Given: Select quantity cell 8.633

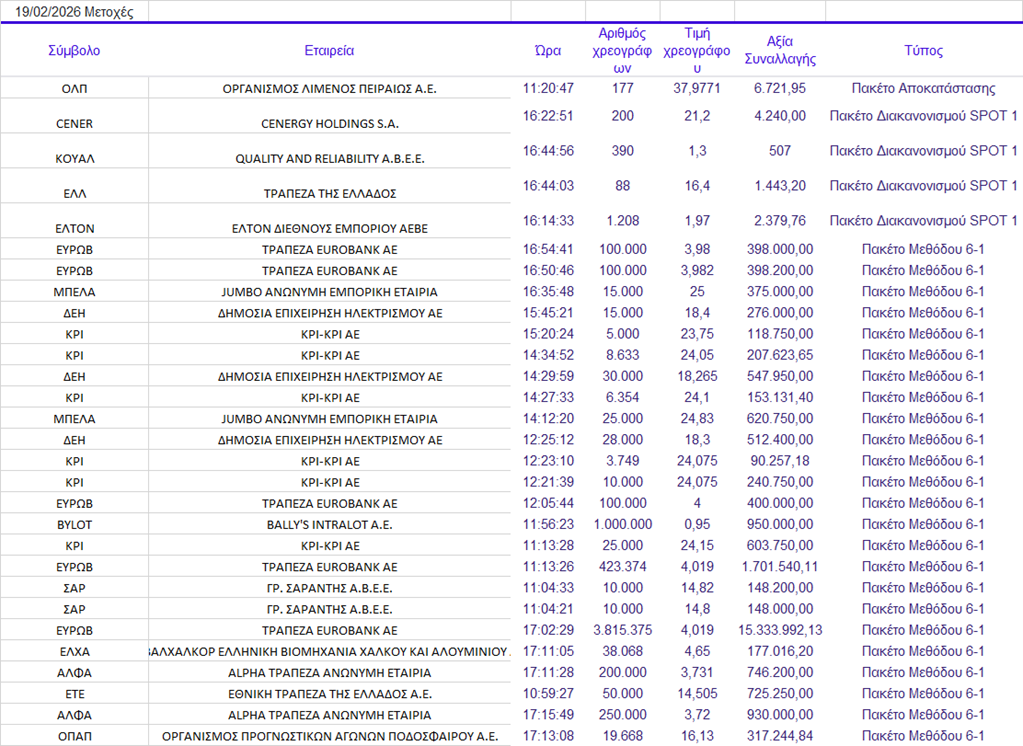Looking at the screenshot, I should 622,355.
